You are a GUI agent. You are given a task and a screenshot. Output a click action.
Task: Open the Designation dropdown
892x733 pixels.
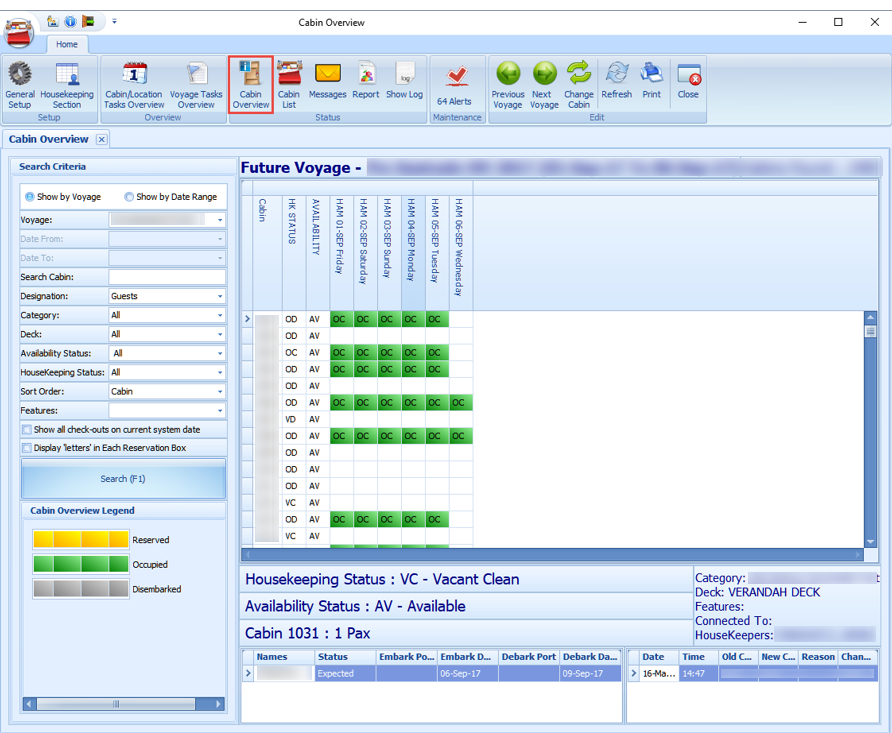(x=222, y=296)
